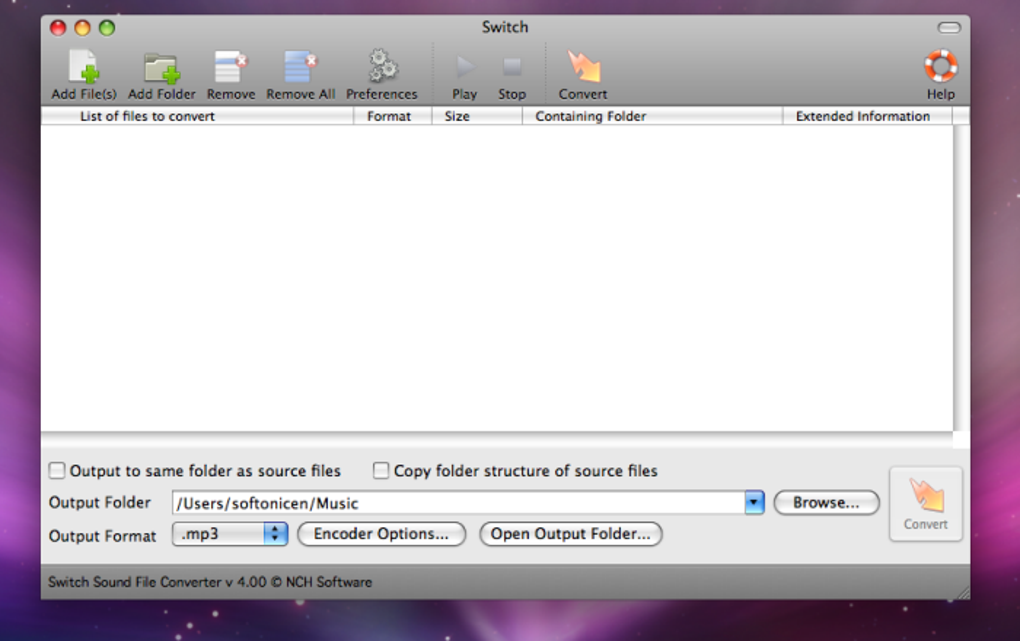Click the Remove All toolbar icon
The width and height of the screenshot is (1020, 641).
301,66
